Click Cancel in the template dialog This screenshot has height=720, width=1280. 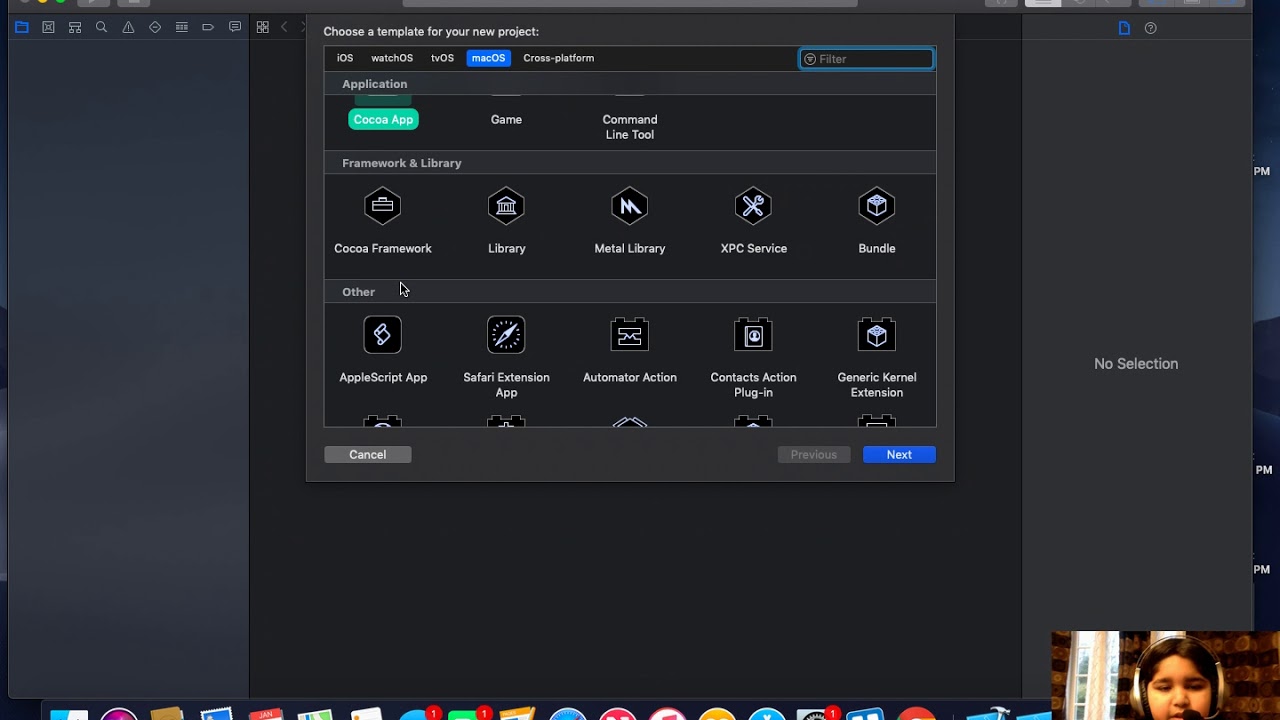pos(367,455)
